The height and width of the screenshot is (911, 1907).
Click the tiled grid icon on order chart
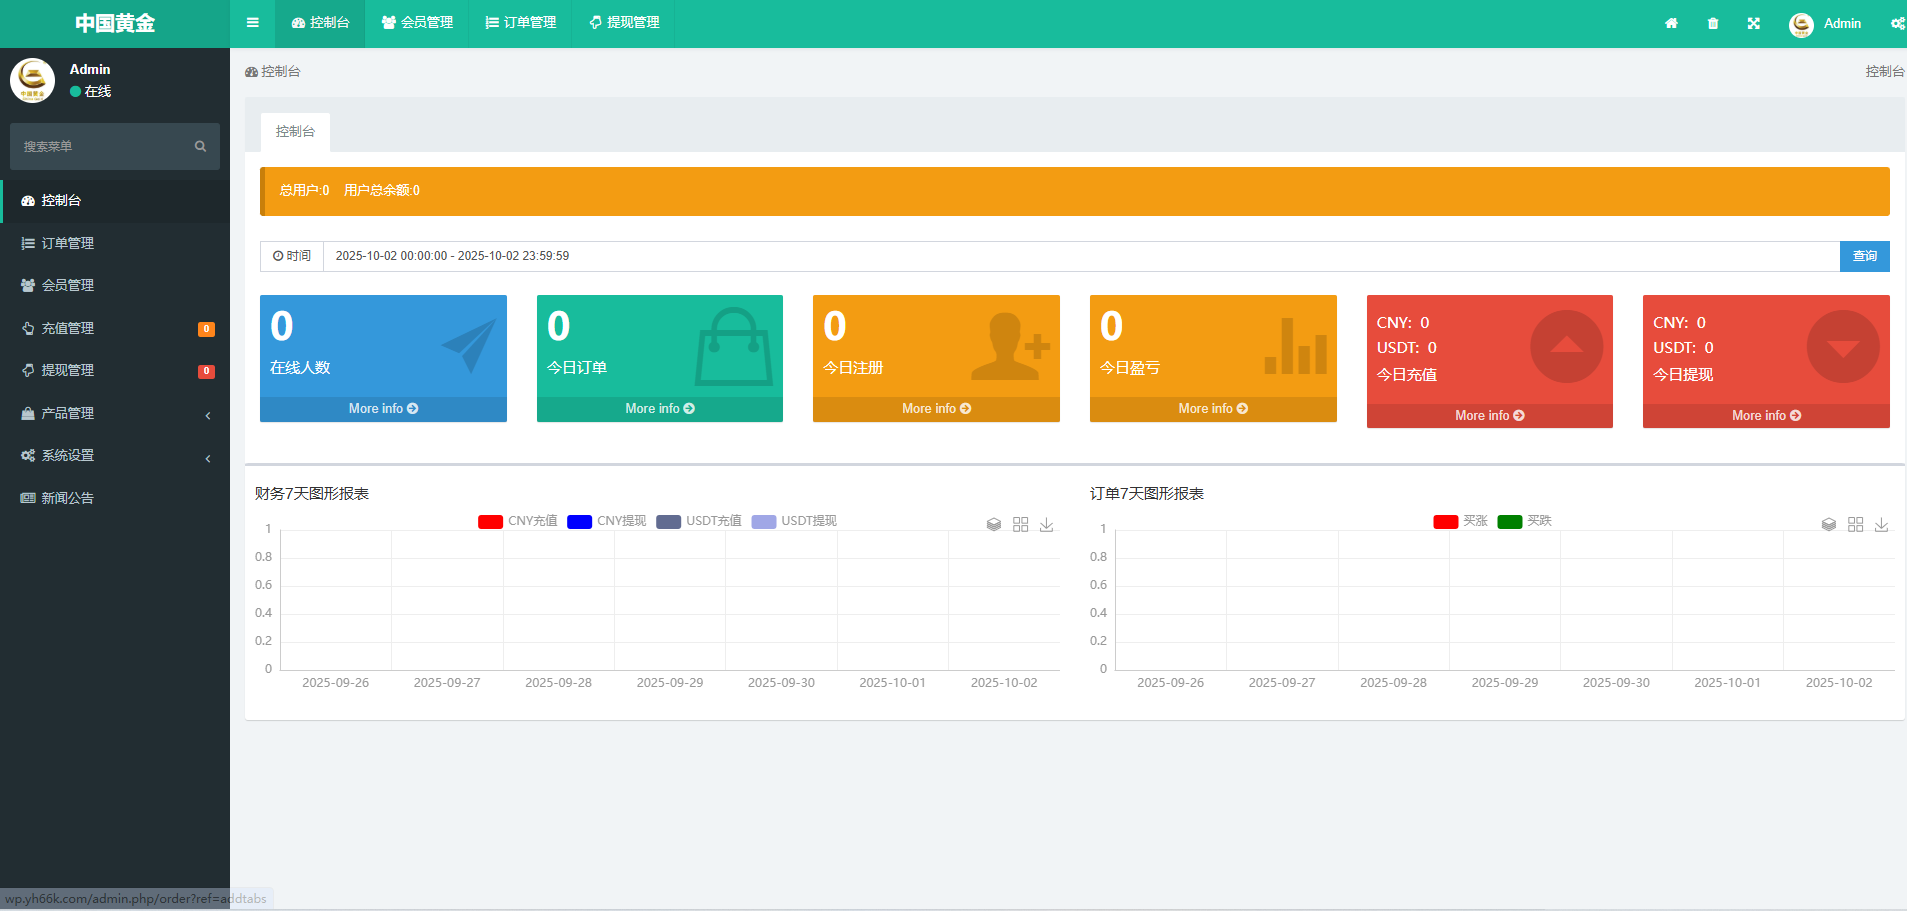(1856, 525)
